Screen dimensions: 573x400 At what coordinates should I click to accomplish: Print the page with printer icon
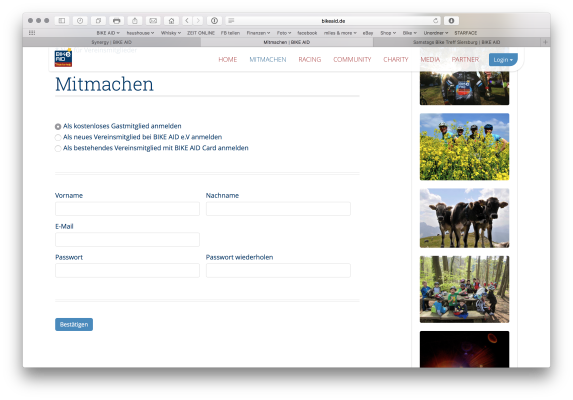pyautogui.click(x=117, y=21)
